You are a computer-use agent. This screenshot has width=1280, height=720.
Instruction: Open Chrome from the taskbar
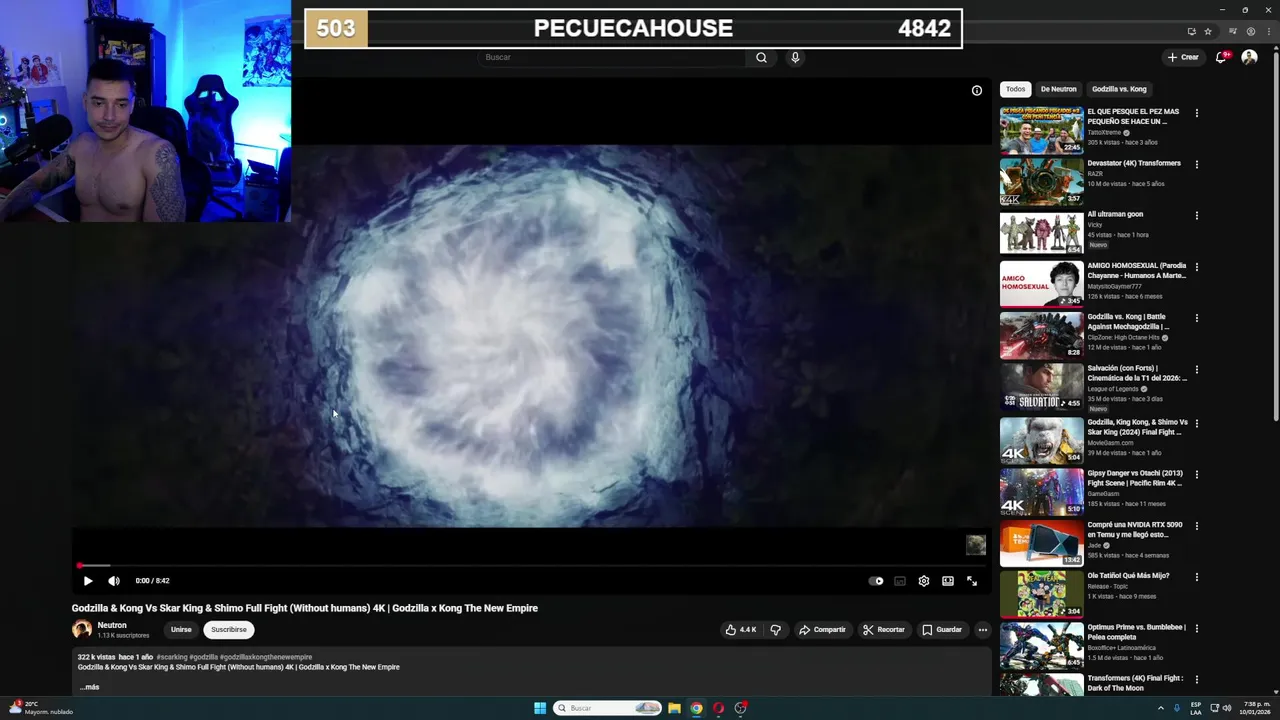(696, 708)
